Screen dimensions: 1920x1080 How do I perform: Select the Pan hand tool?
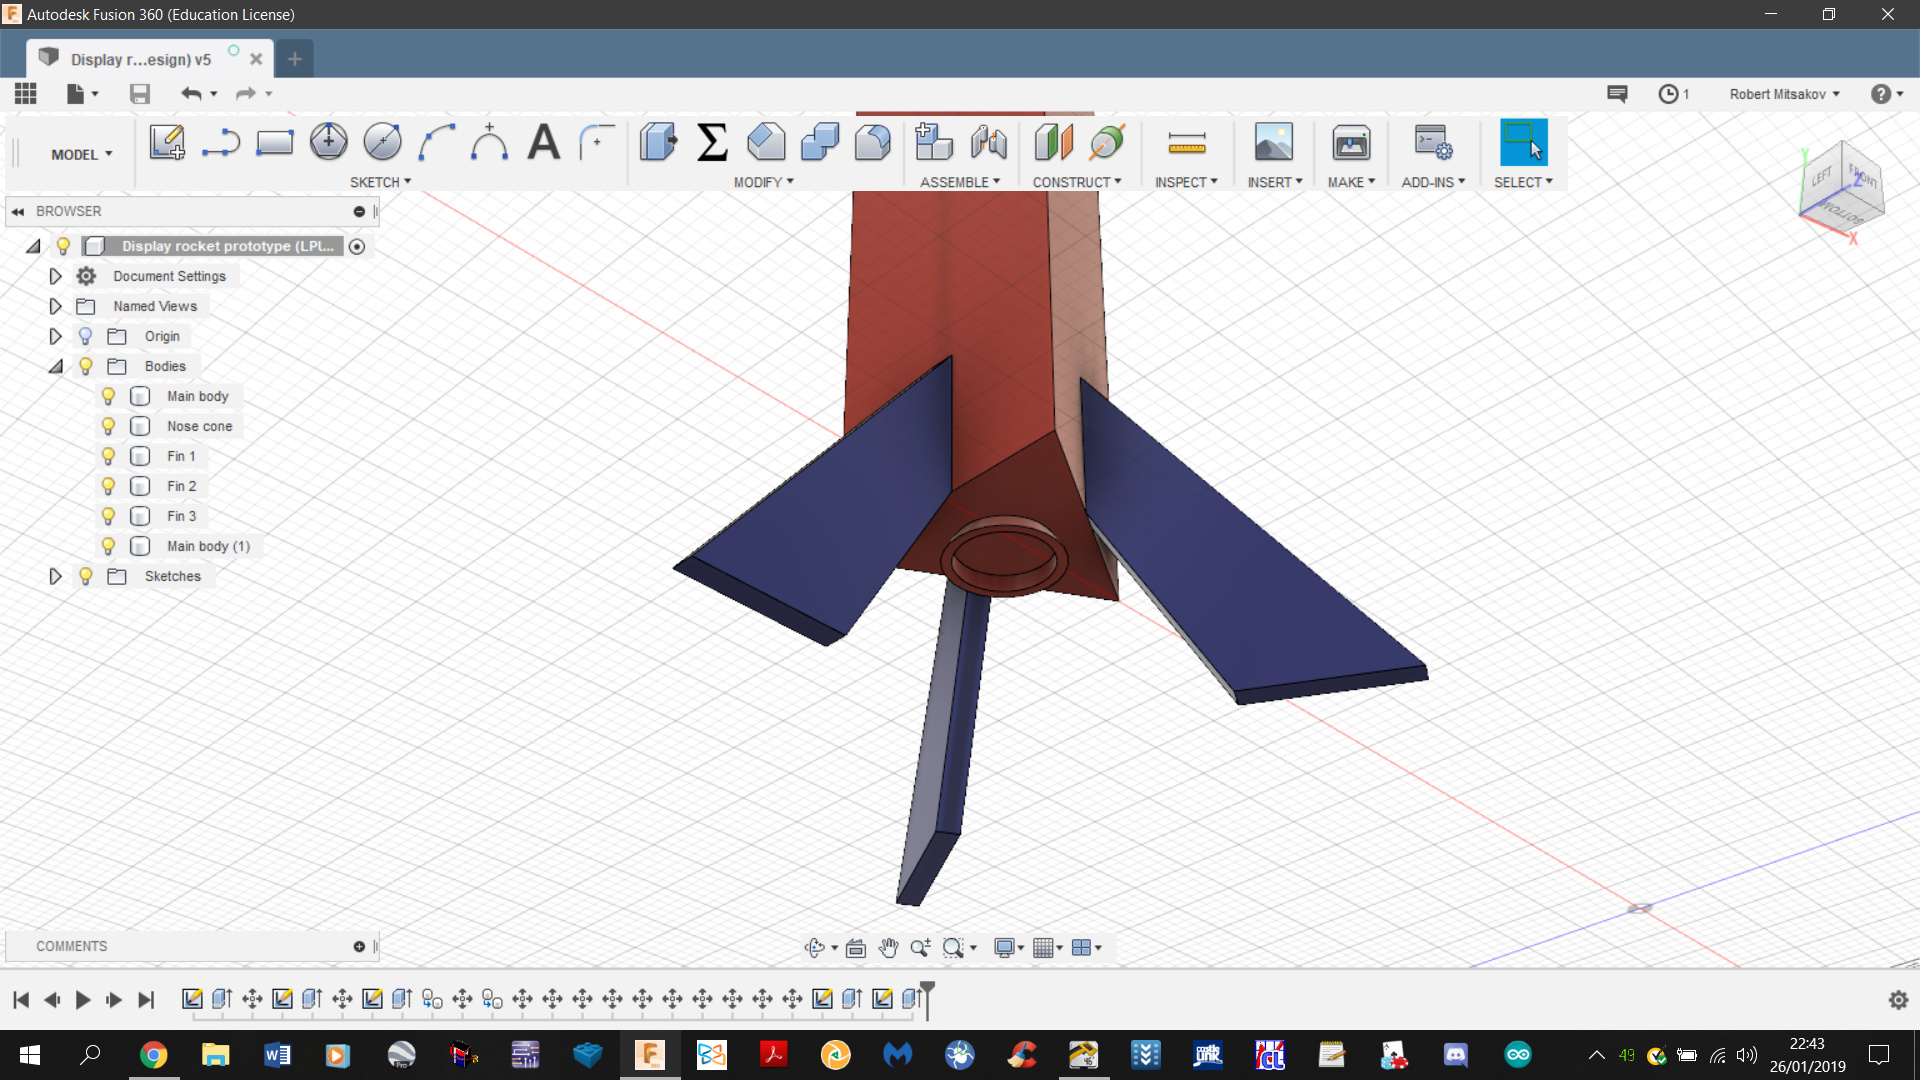coord(888,947)
